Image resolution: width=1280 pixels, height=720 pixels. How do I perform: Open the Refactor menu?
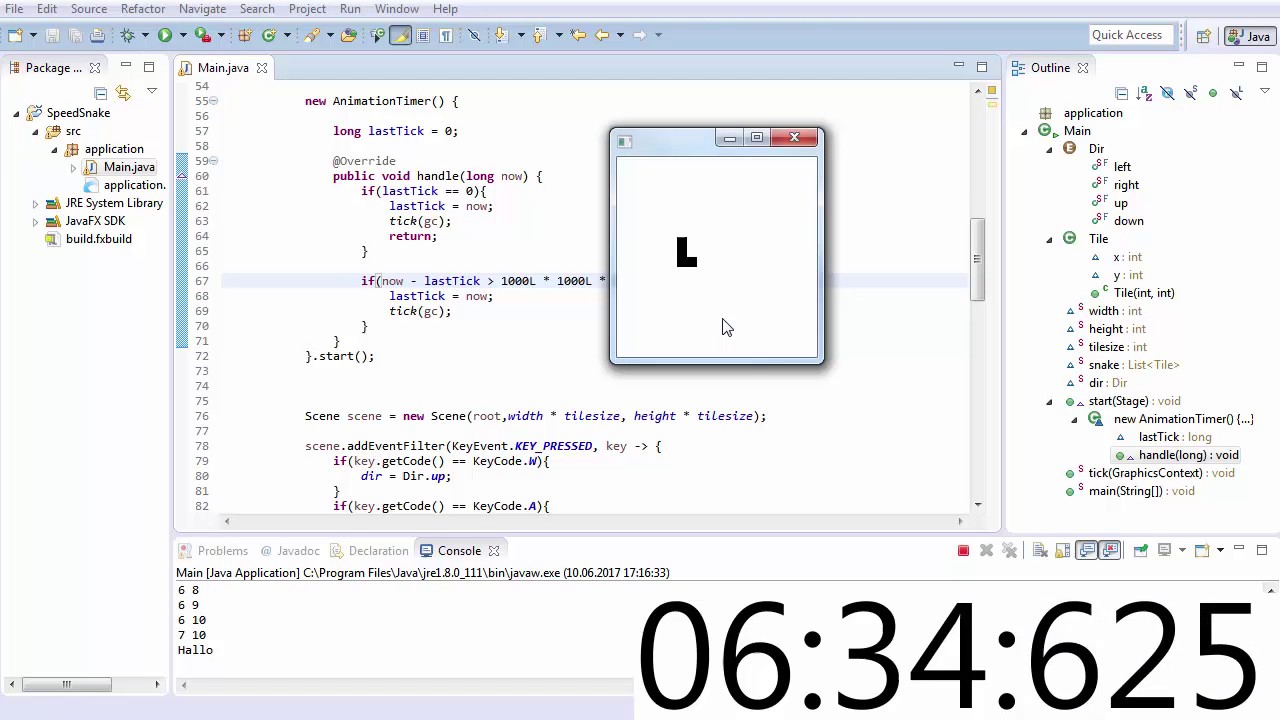(143, 9)
